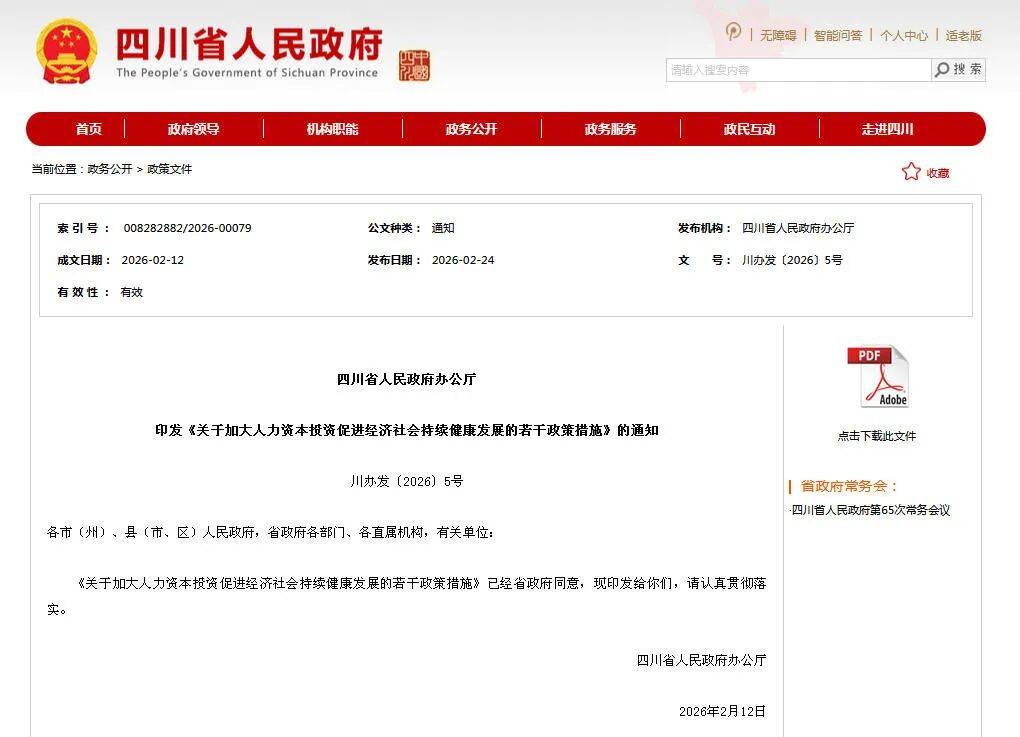Click the round icon left of 无障碍
The image size is (1020, 737).
click(733, 33)
